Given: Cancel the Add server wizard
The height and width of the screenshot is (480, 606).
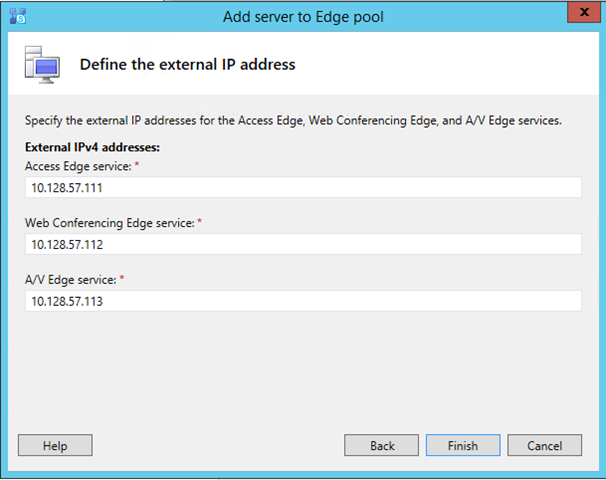Looking at the screenshot, I should pos(545,445).
